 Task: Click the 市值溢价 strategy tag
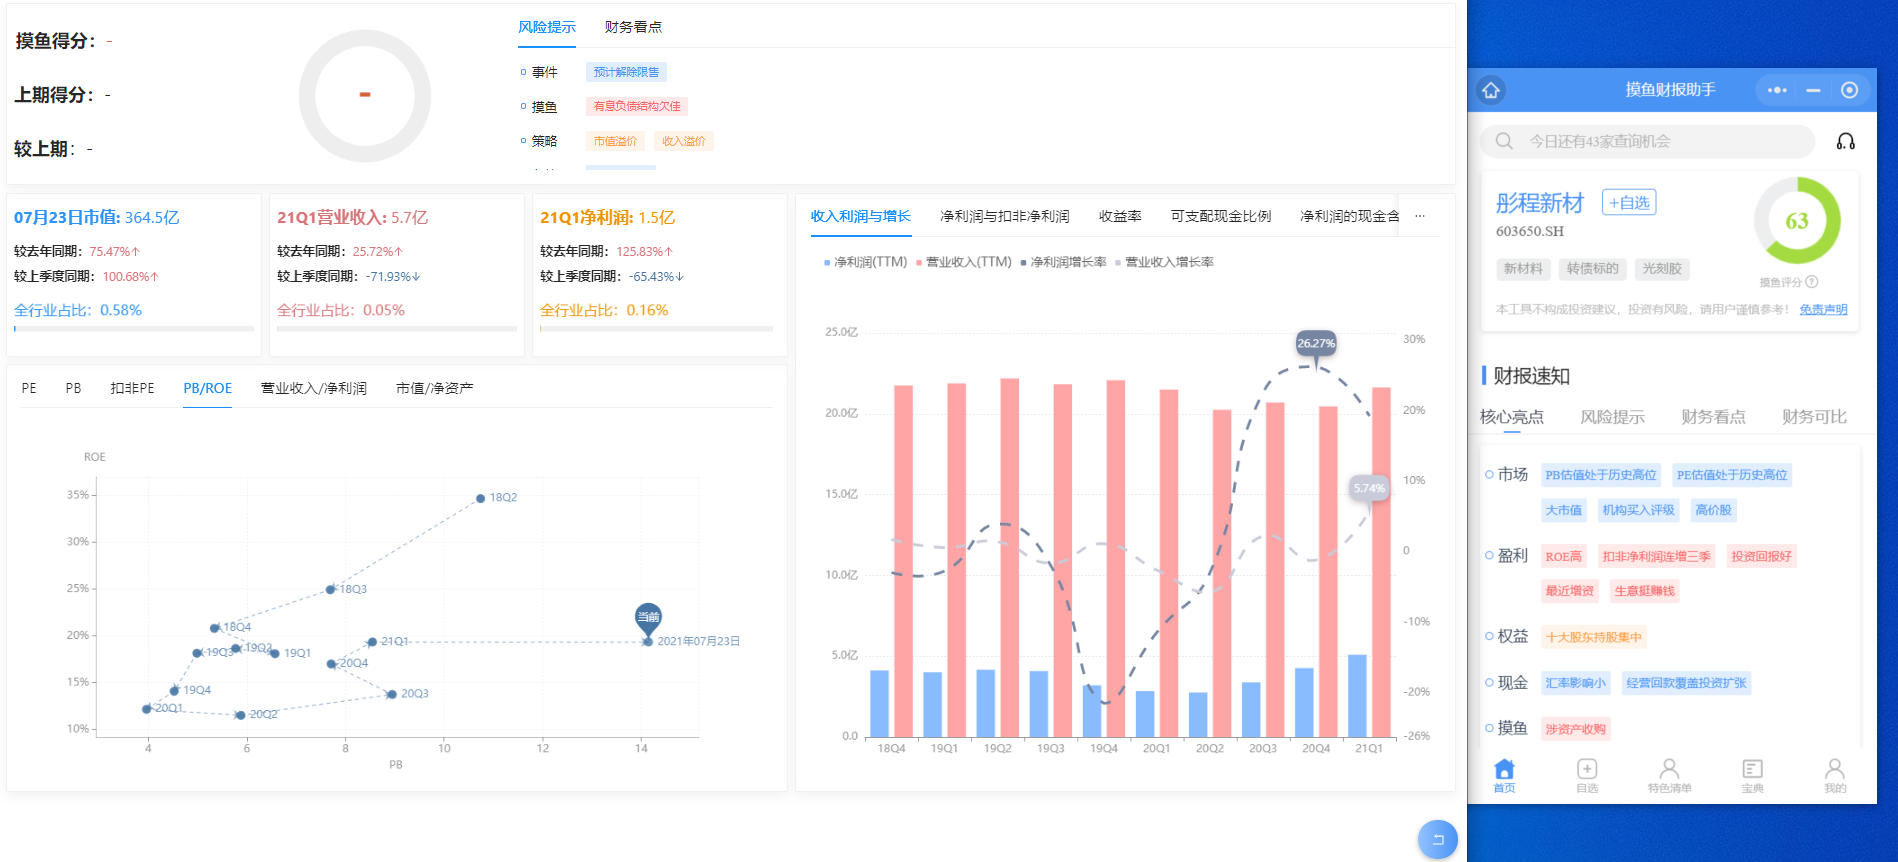(615, 141)
